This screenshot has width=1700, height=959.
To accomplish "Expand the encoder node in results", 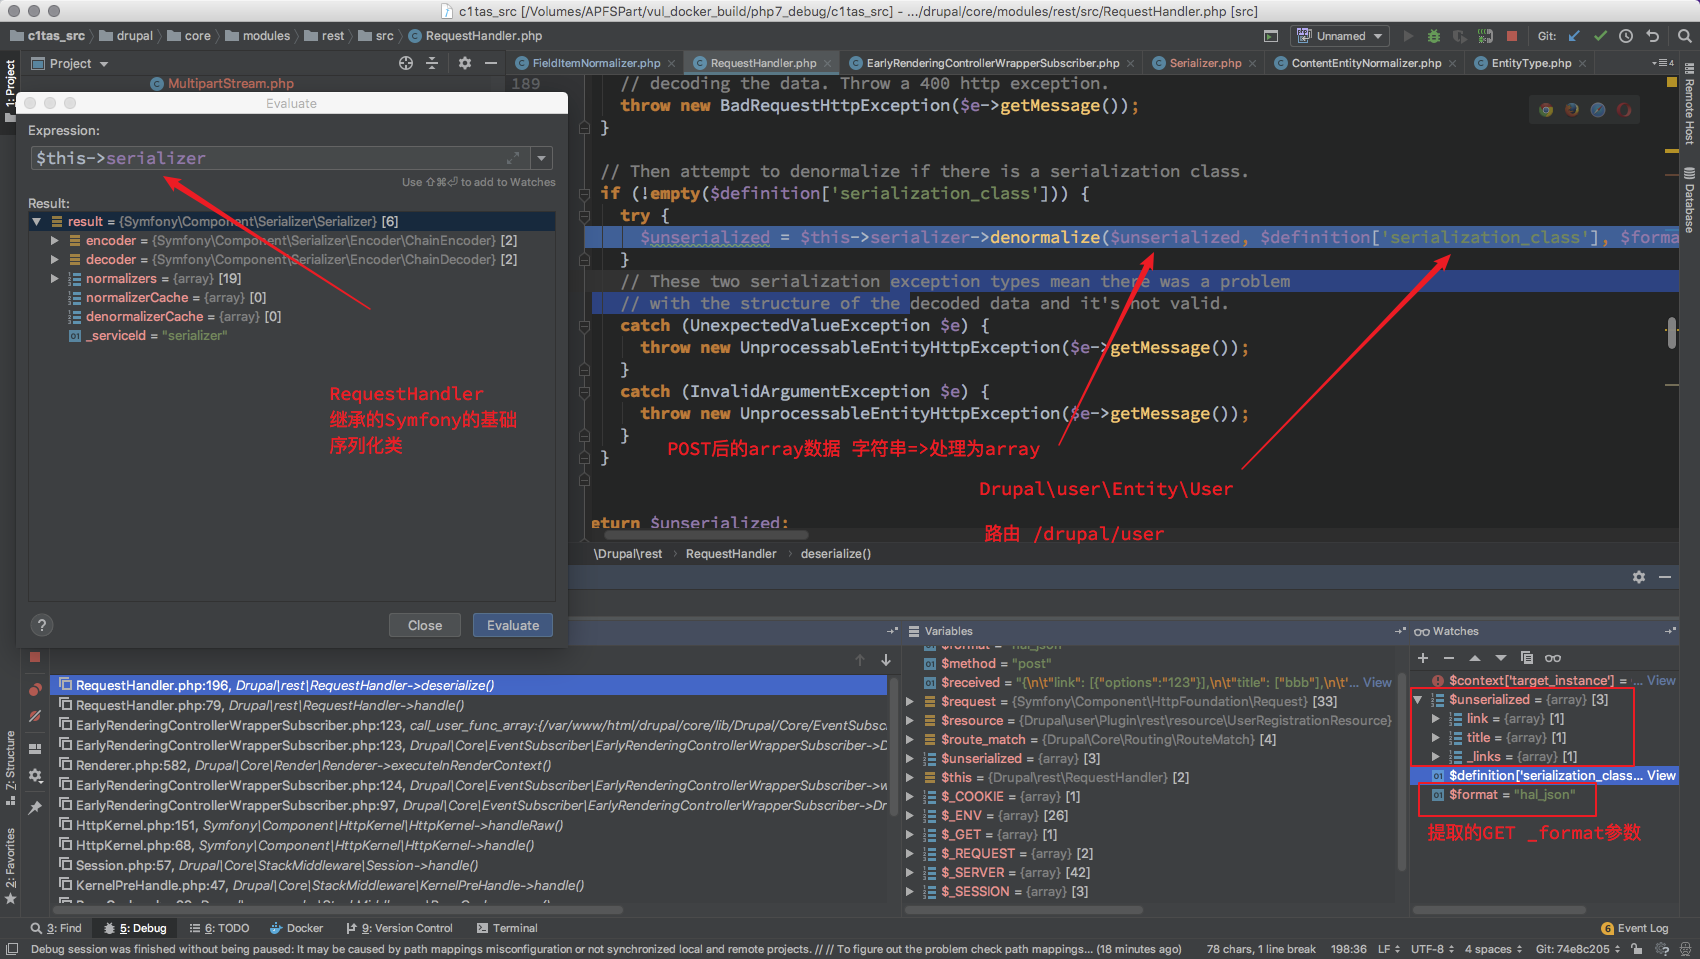I will click(55, 241).
